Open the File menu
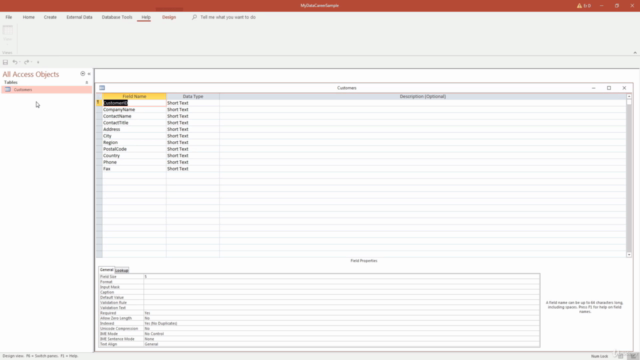The image size is (640, 360). [x=9, y=17]
